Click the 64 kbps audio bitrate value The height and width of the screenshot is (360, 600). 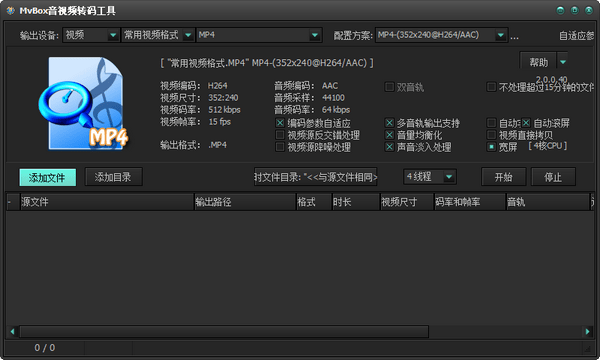coord(336,110)
